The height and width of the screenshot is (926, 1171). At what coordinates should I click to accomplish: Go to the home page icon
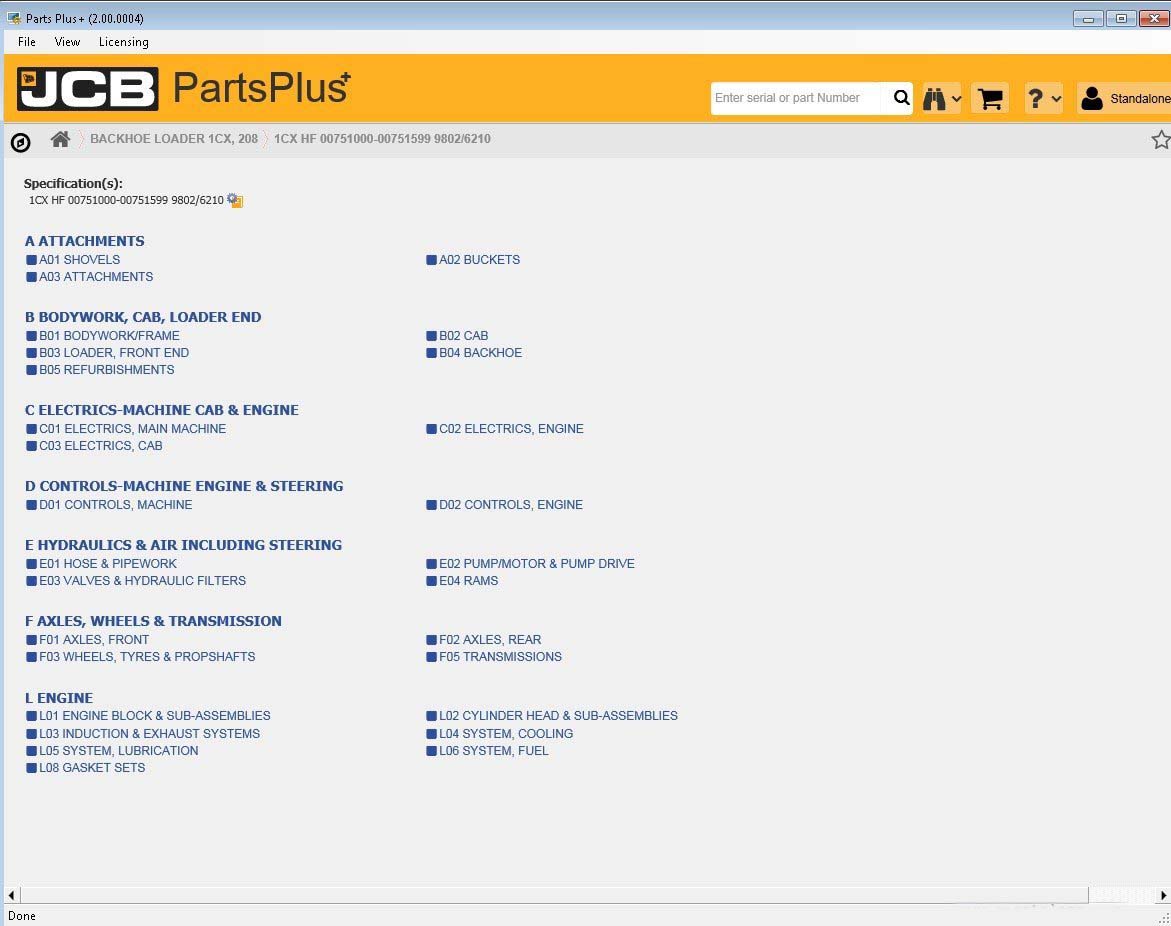click(x=60, y=139)
